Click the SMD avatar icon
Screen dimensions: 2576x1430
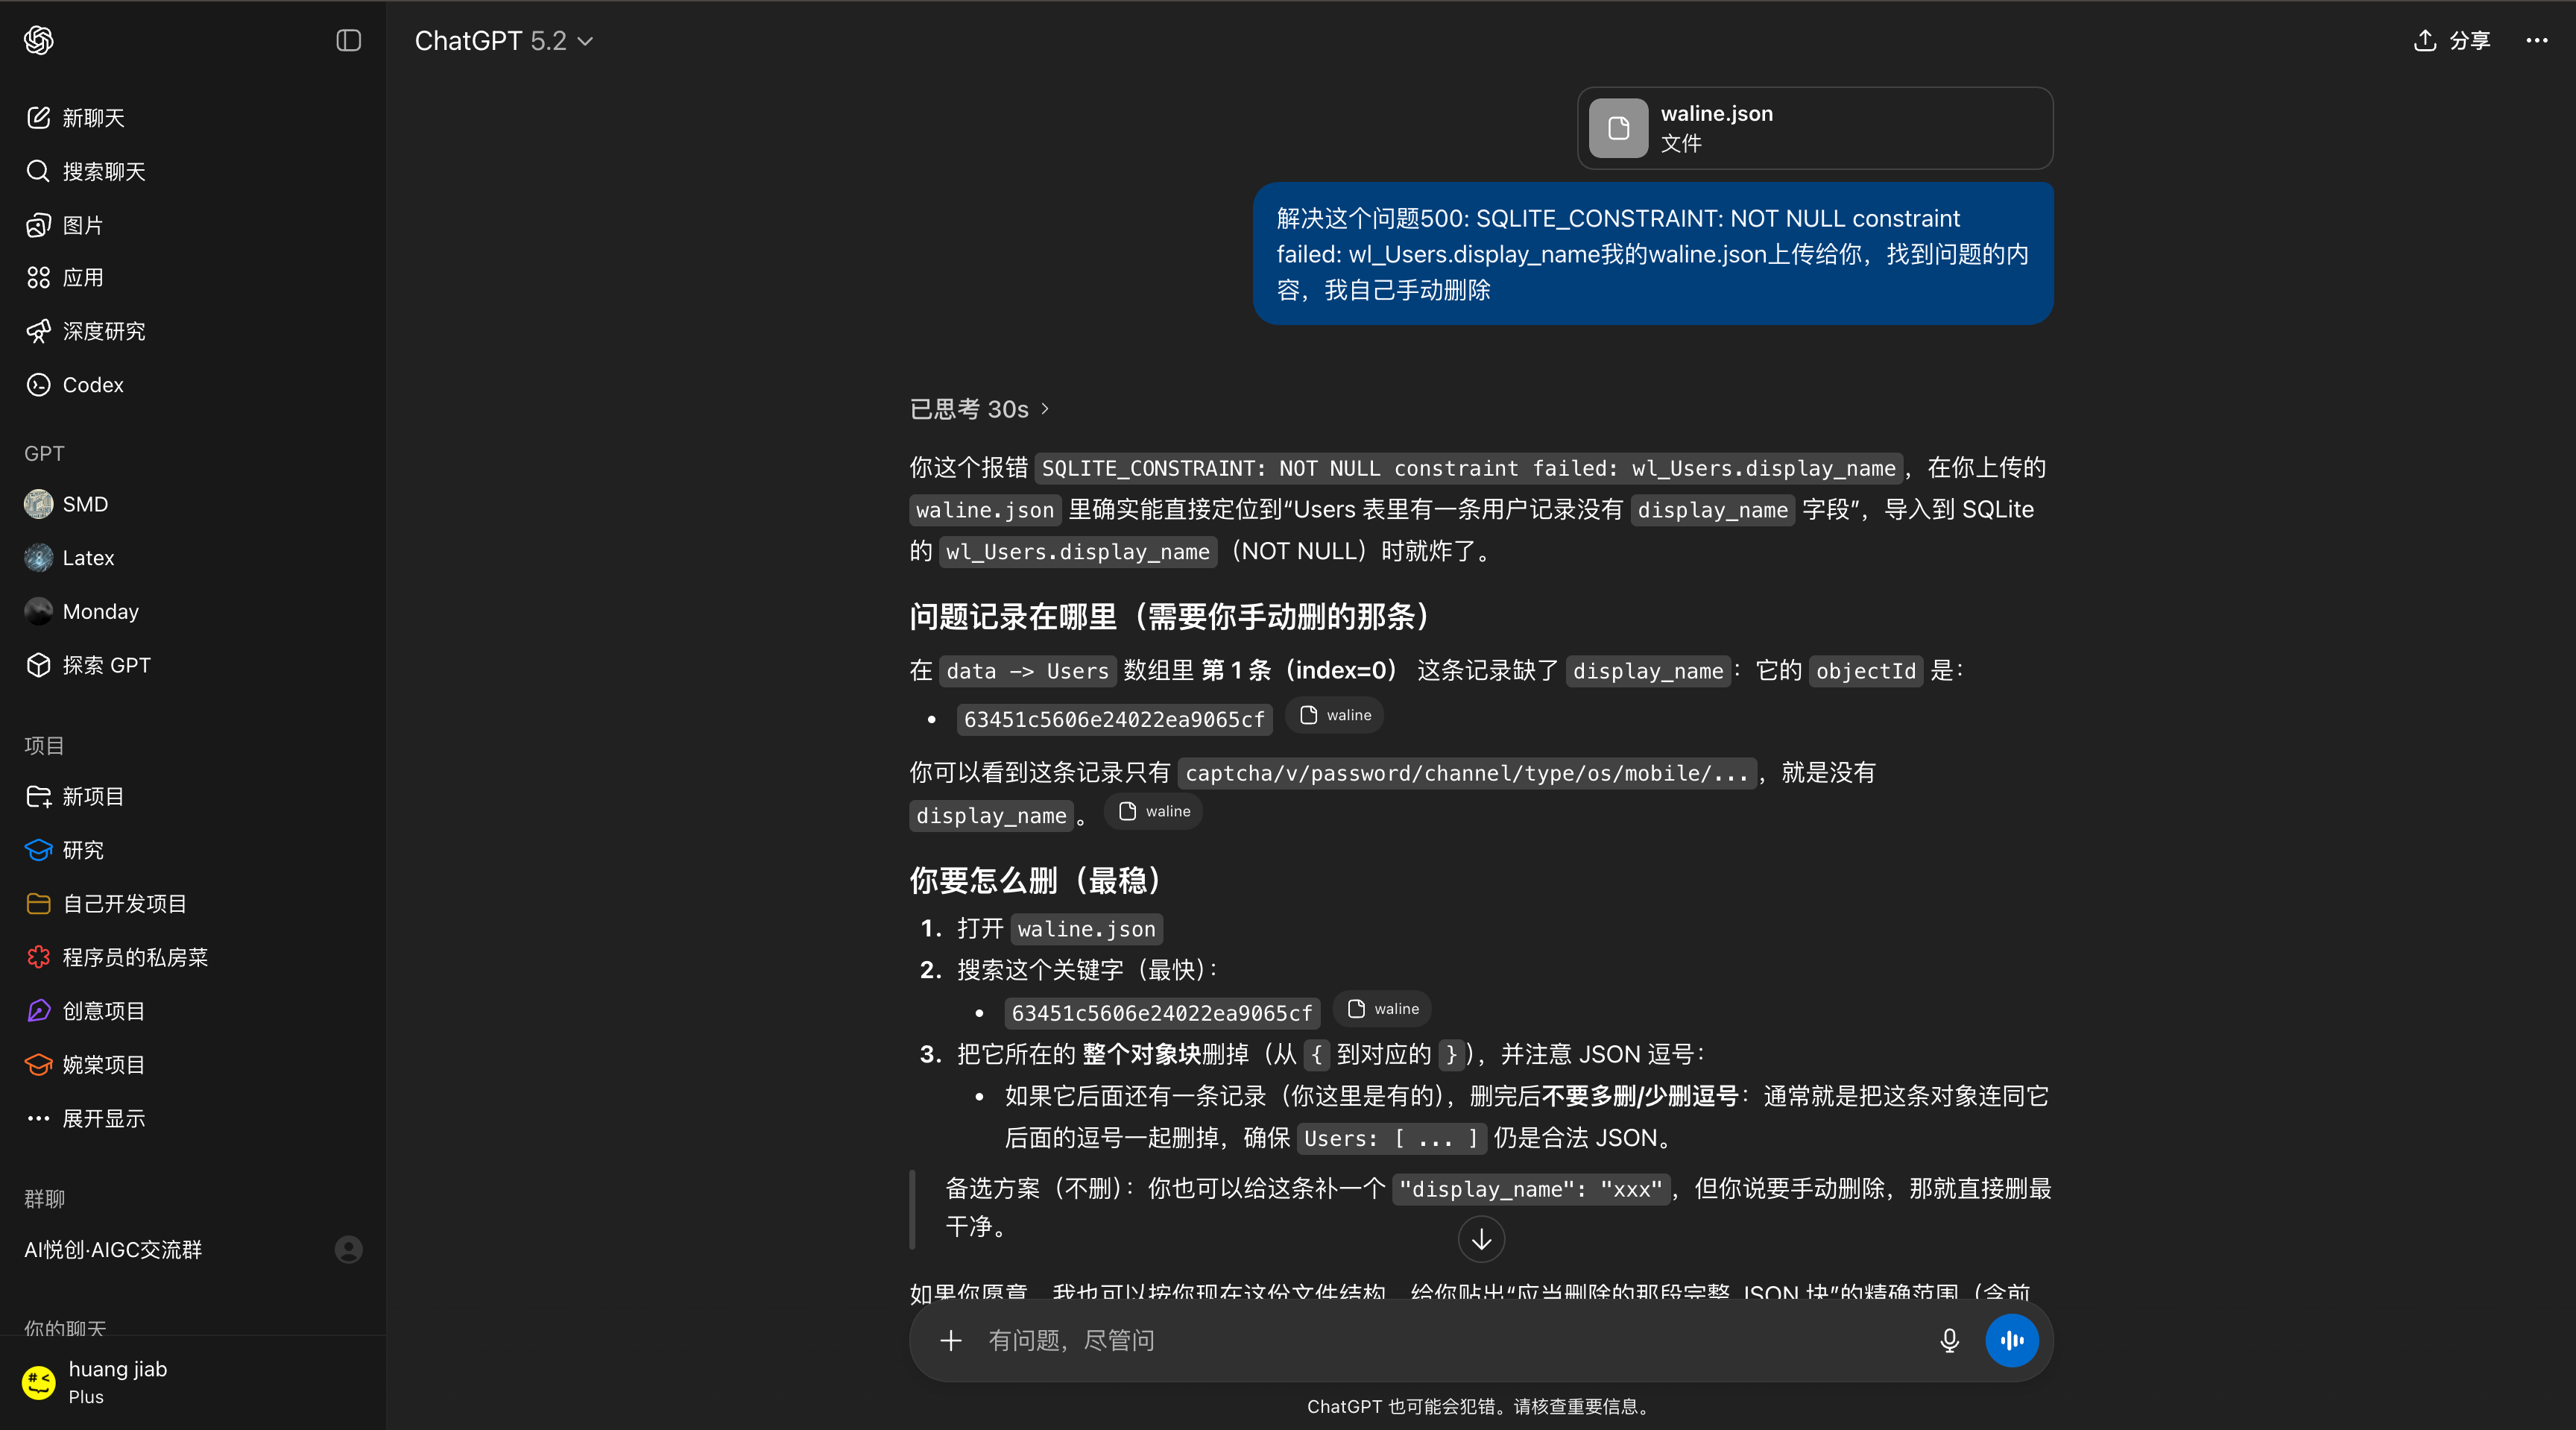pos(38,504)
